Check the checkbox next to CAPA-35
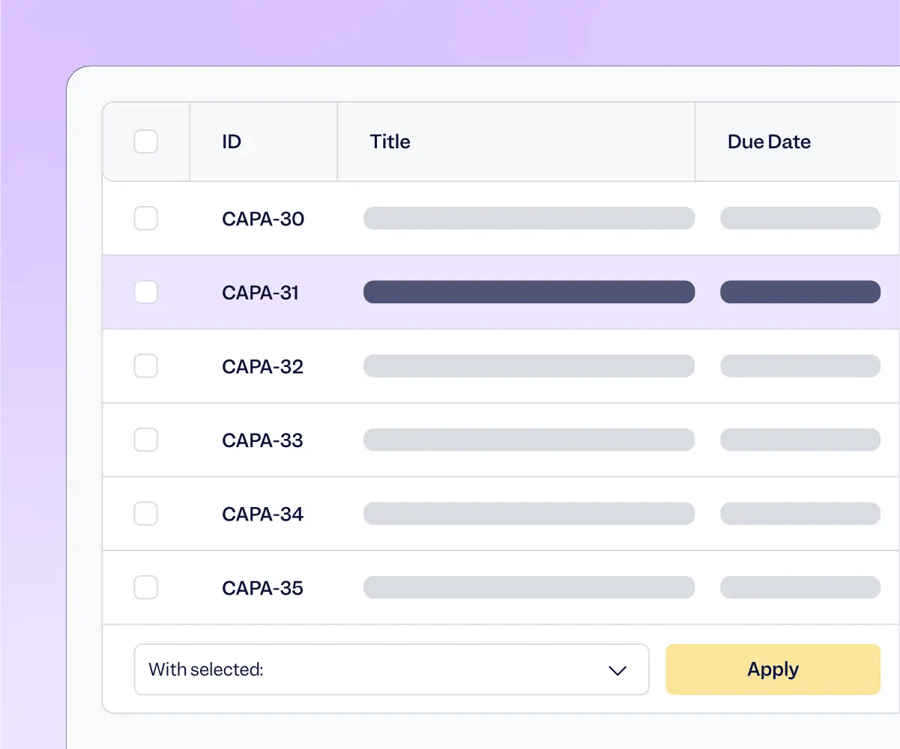The image size is (900, 749). [145, 588]
